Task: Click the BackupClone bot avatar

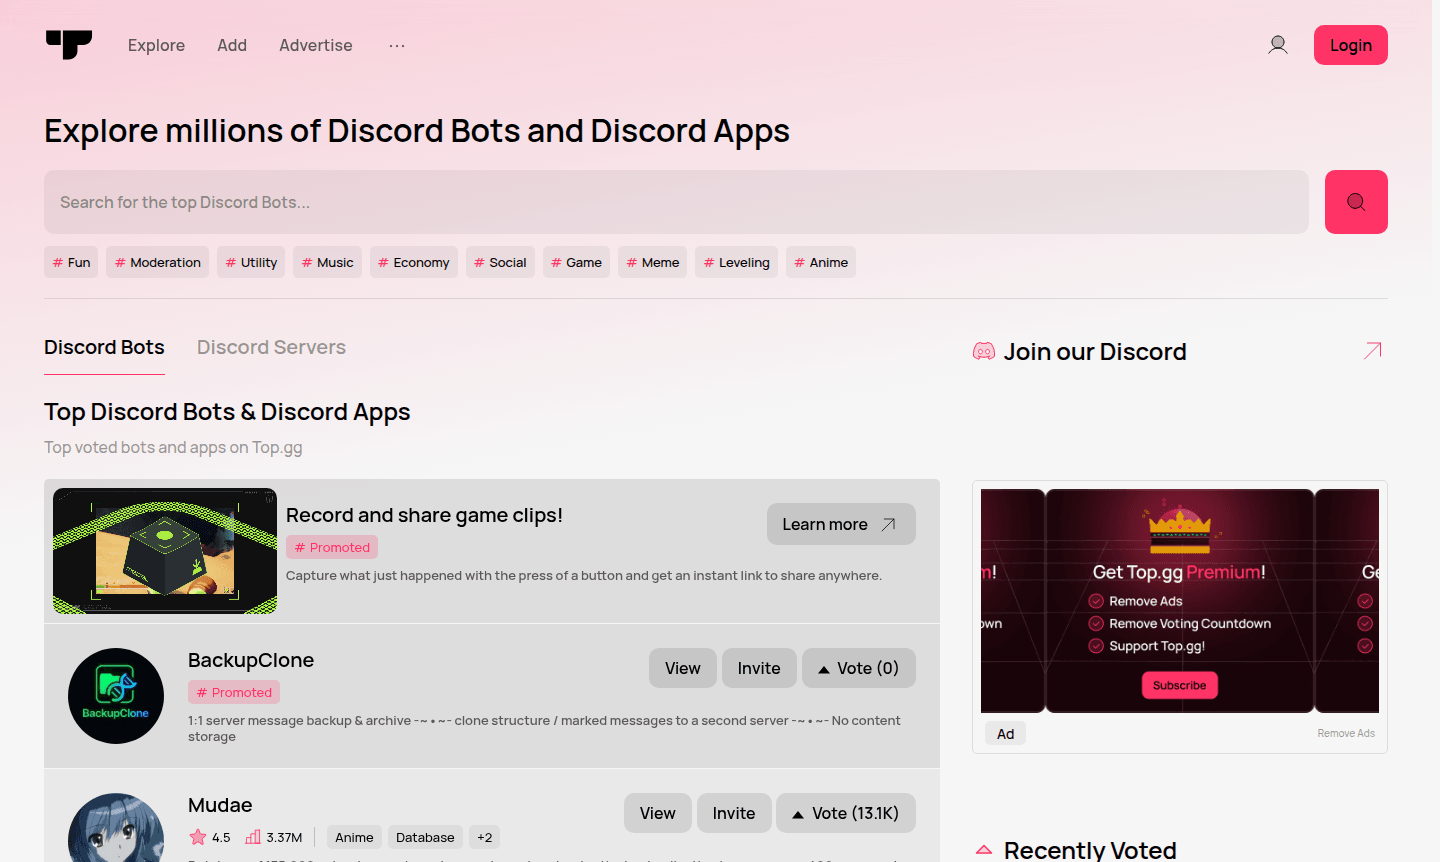Action: pyautogui.click(x=116, y=696)
